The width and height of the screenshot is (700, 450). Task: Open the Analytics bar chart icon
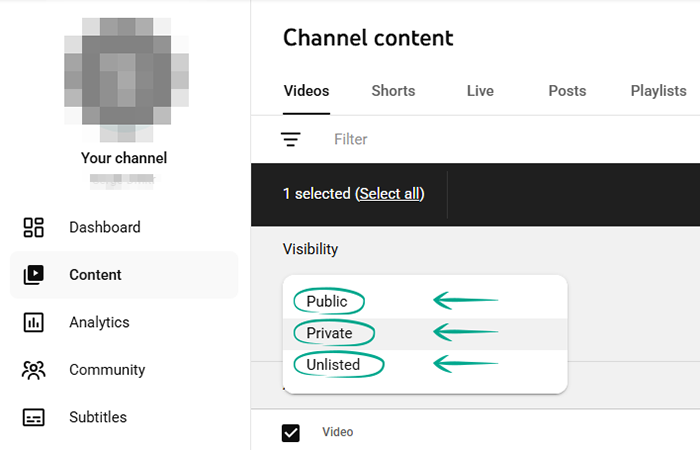tap(33, 322)
